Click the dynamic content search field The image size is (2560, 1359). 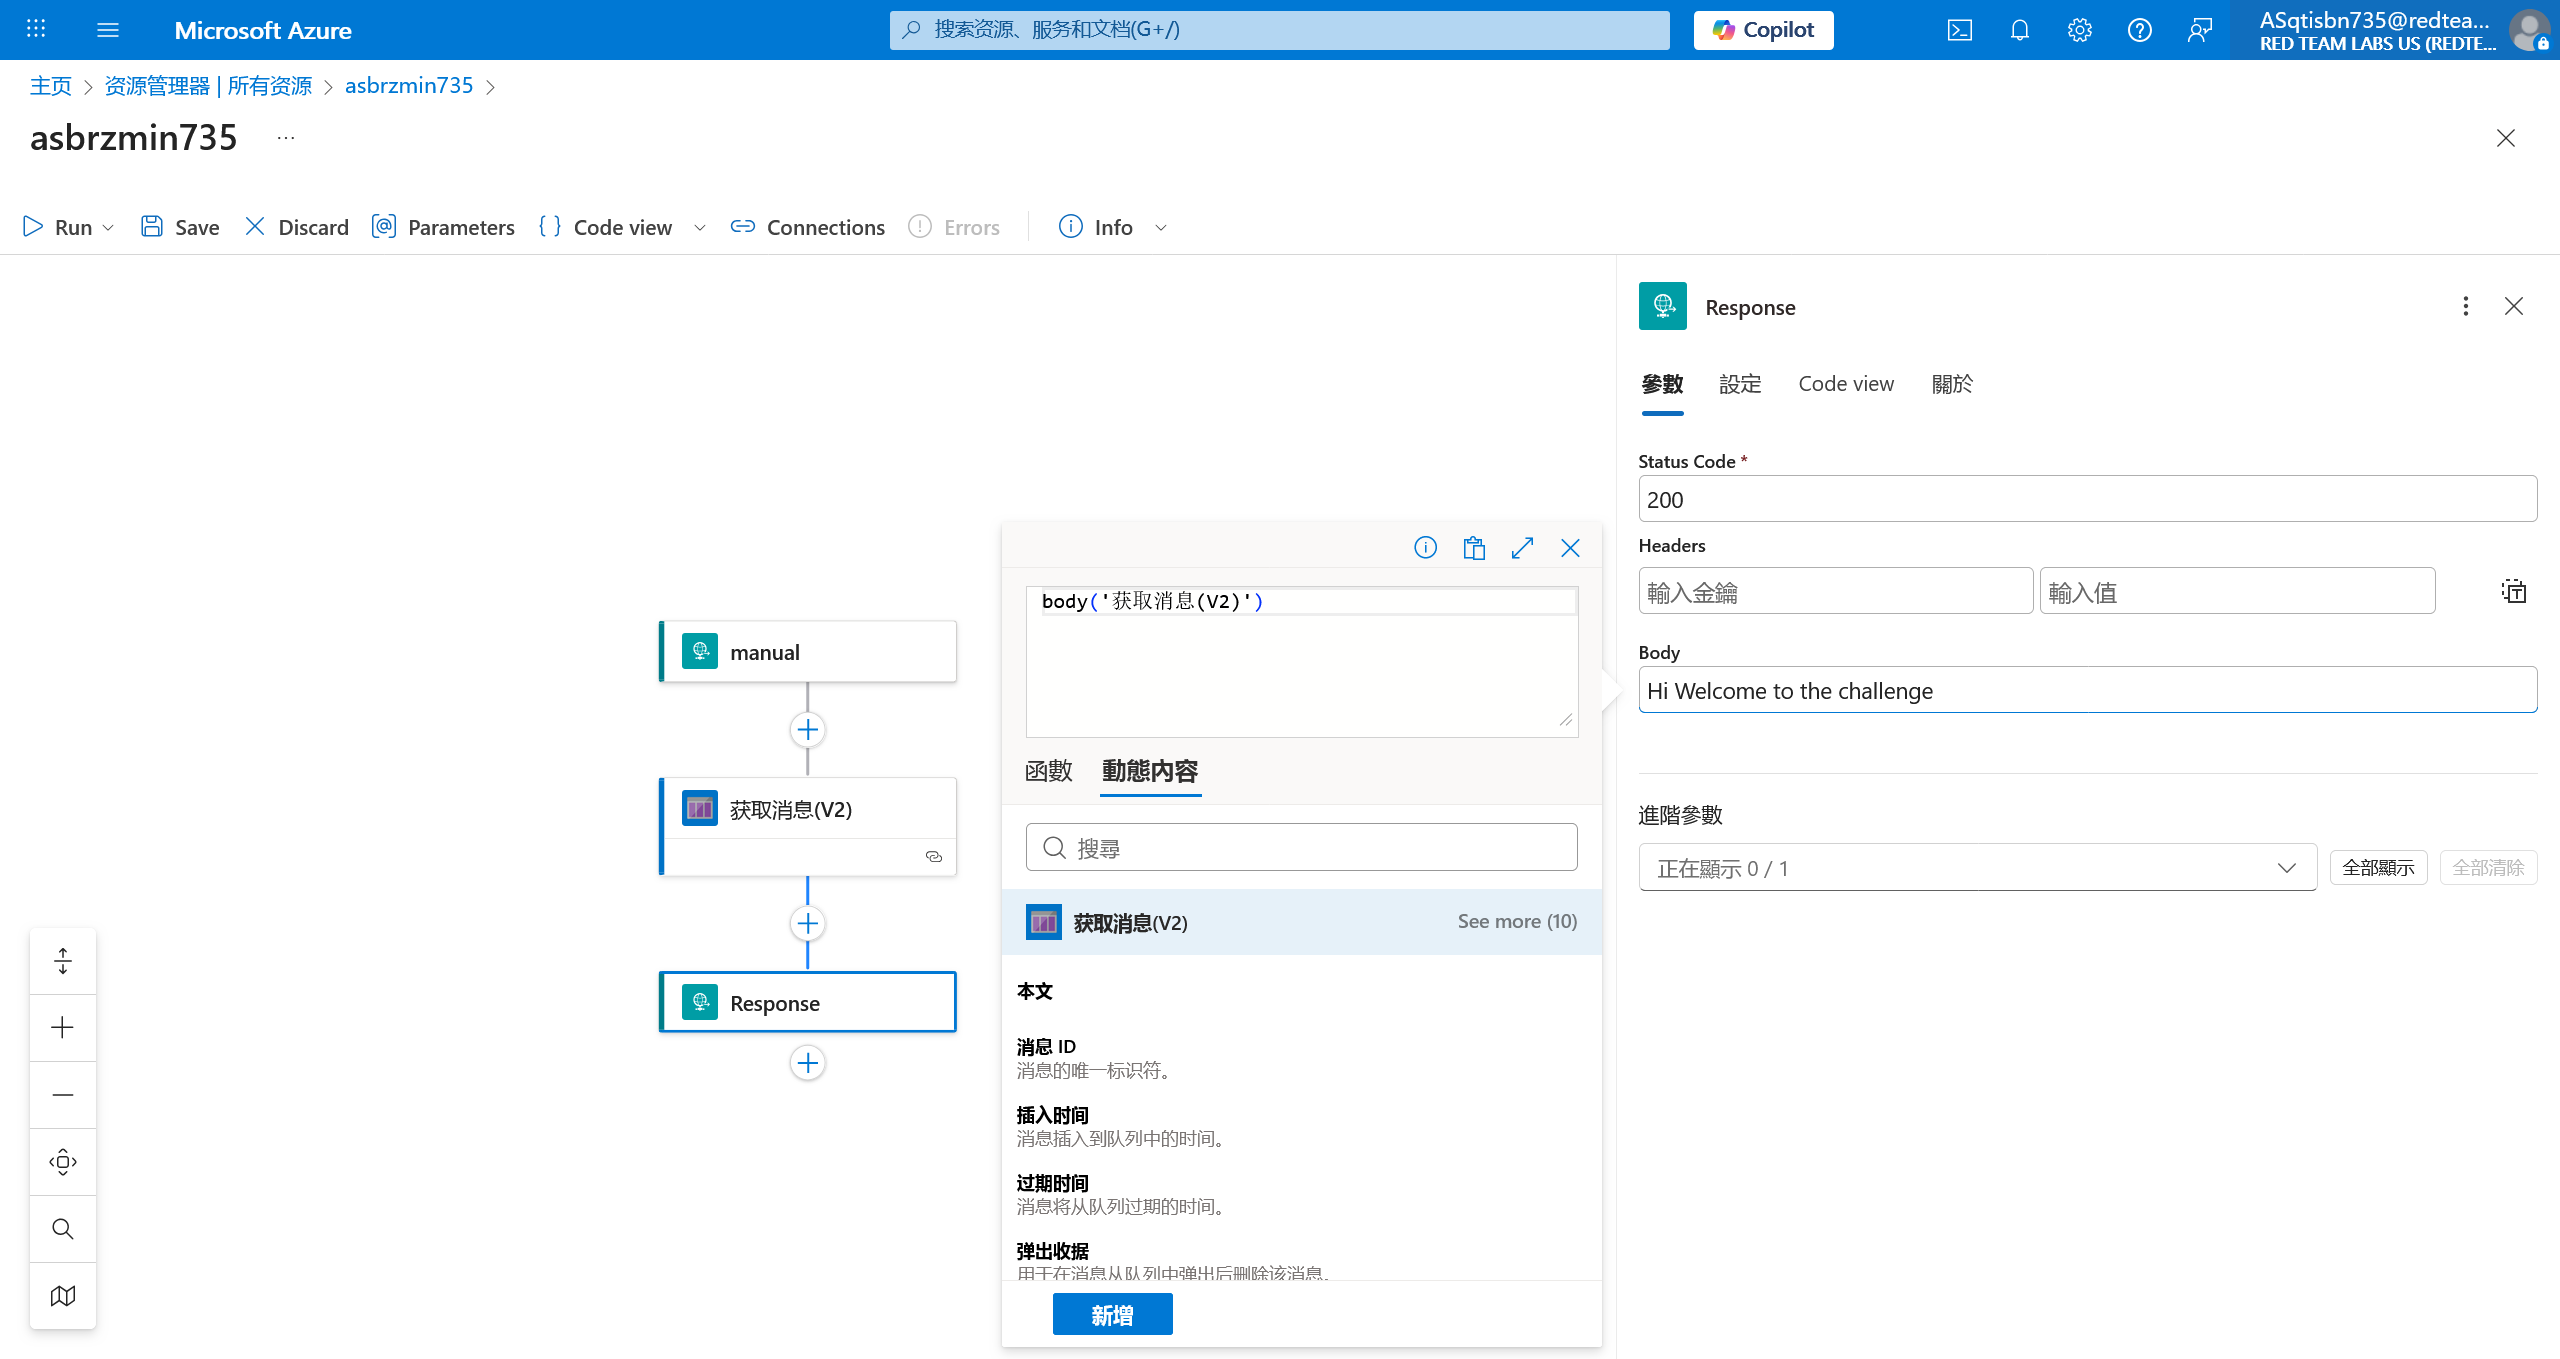coord(1302,848)
